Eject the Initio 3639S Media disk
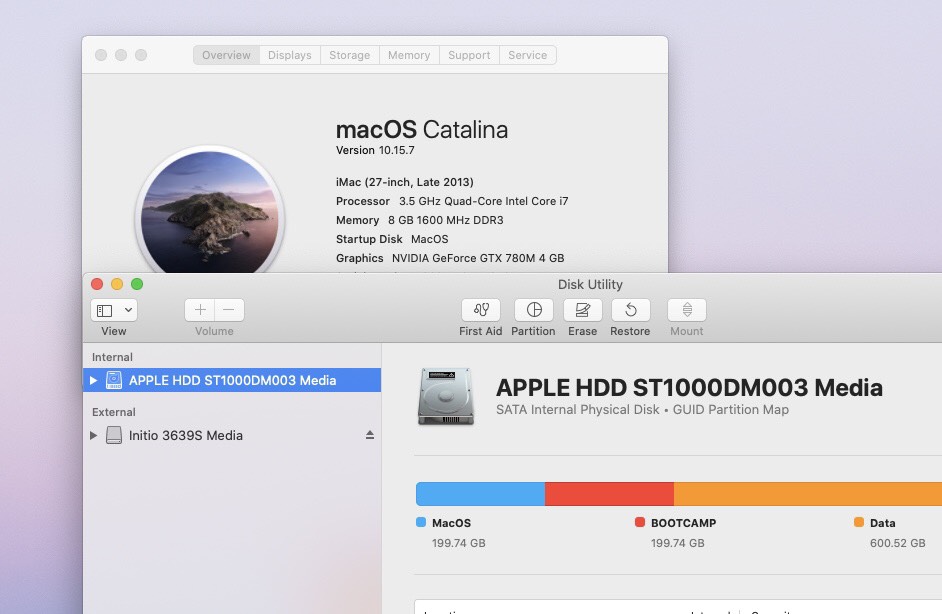 pos(369,435)
